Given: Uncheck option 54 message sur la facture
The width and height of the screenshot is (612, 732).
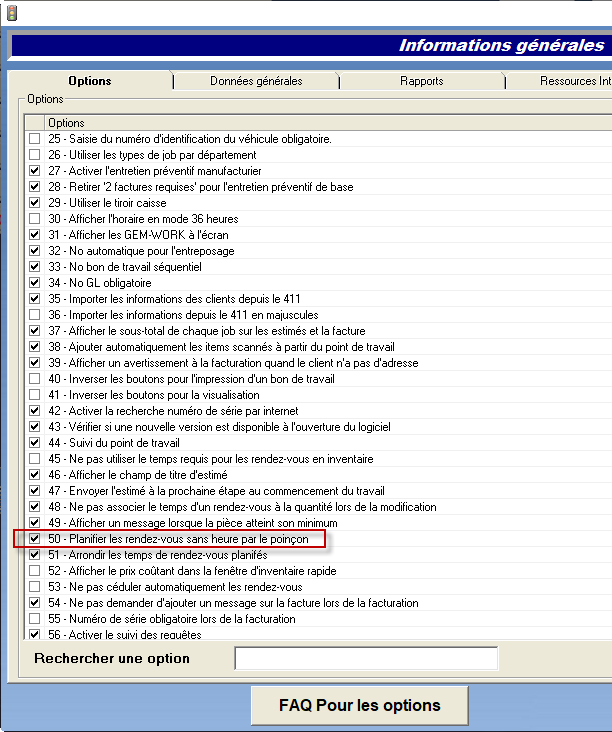Looking at the screenshot, I should [35, 603].
